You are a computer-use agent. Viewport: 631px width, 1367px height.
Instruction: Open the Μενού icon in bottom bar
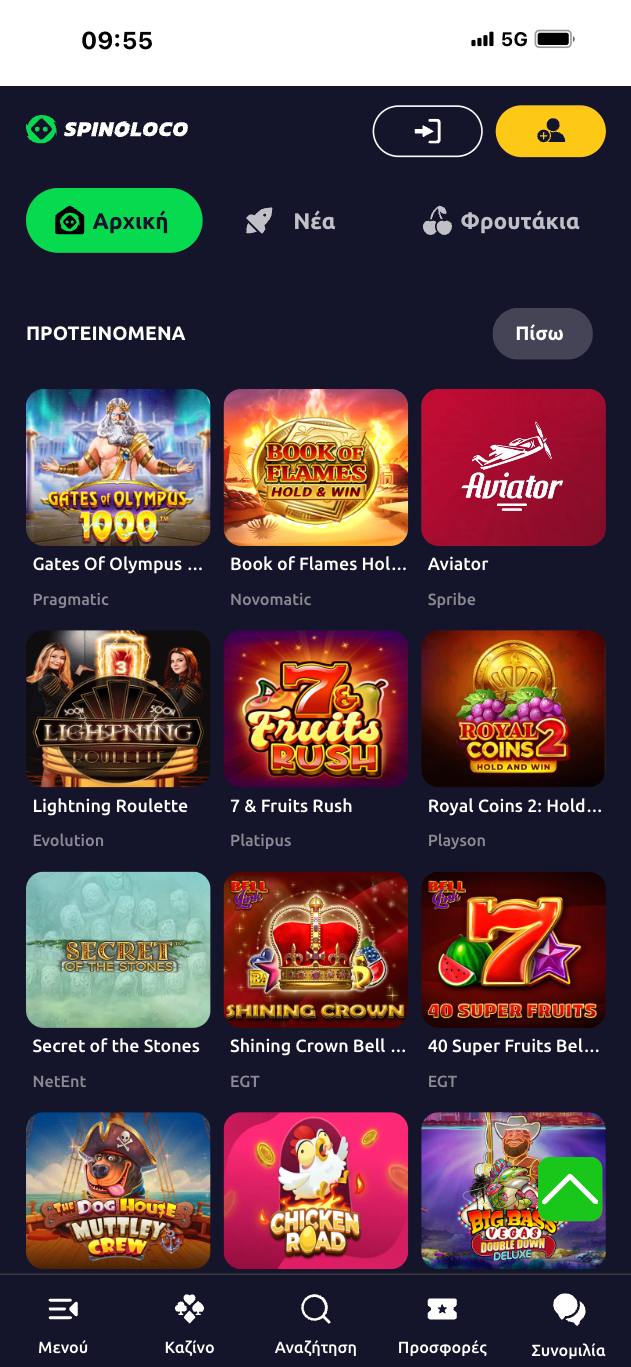[x=63, y=1308]
